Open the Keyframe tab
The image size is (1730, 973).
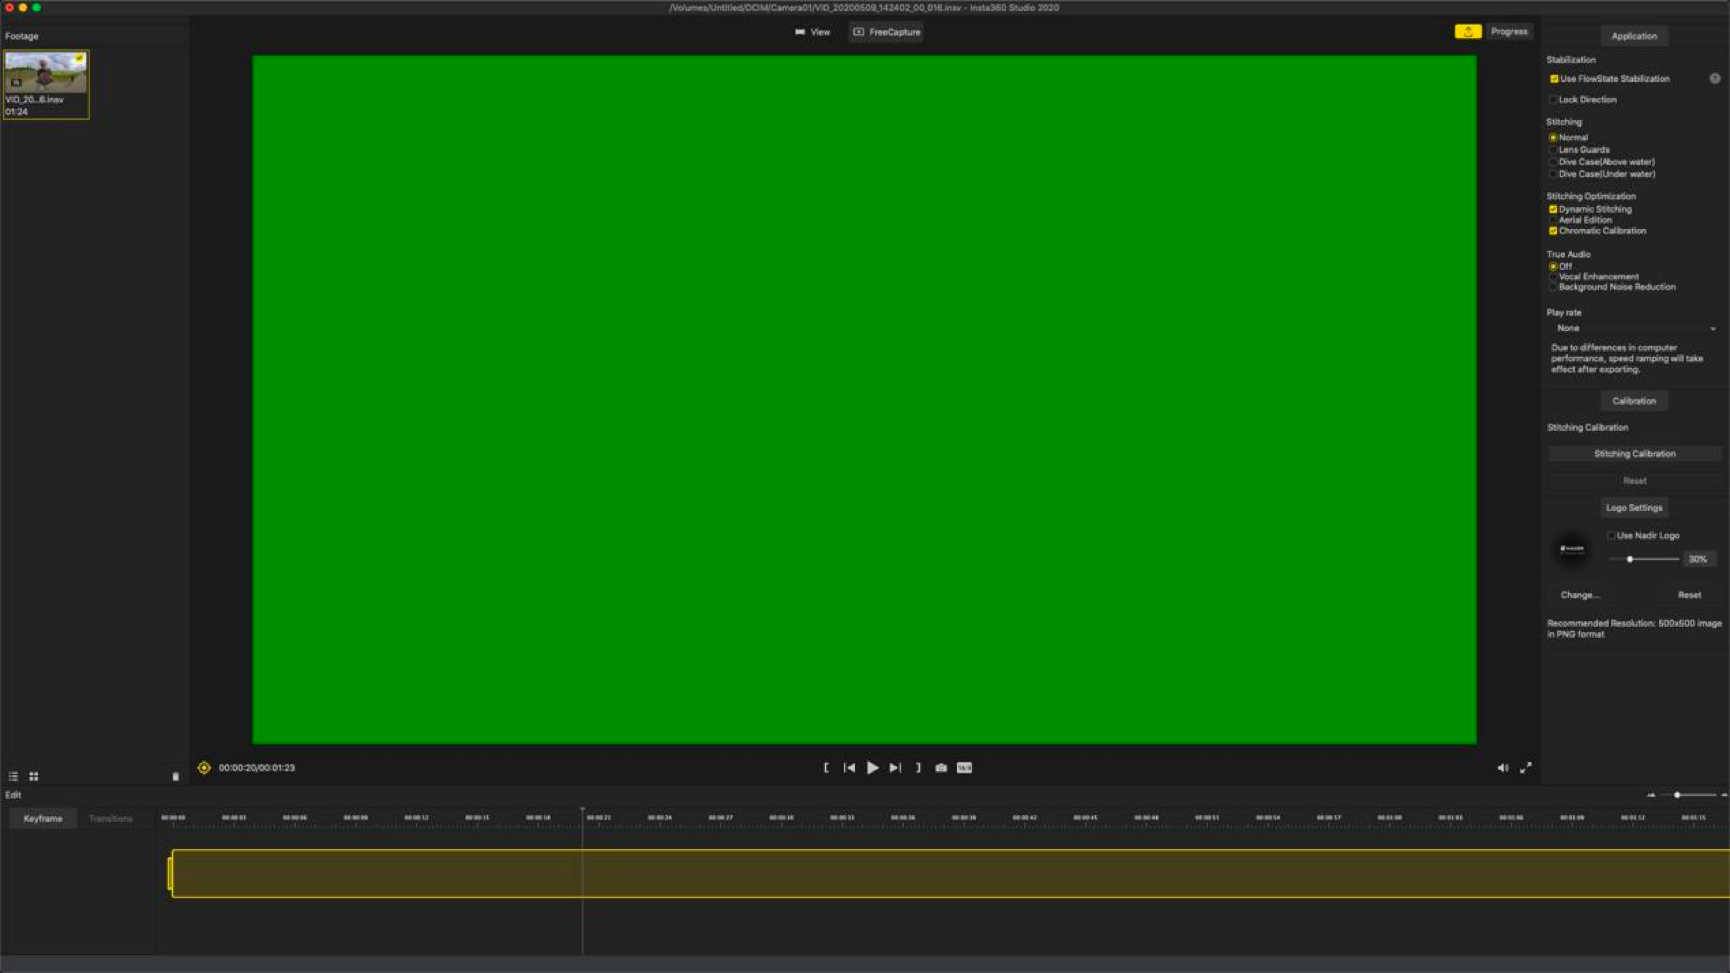coord(43,819)
